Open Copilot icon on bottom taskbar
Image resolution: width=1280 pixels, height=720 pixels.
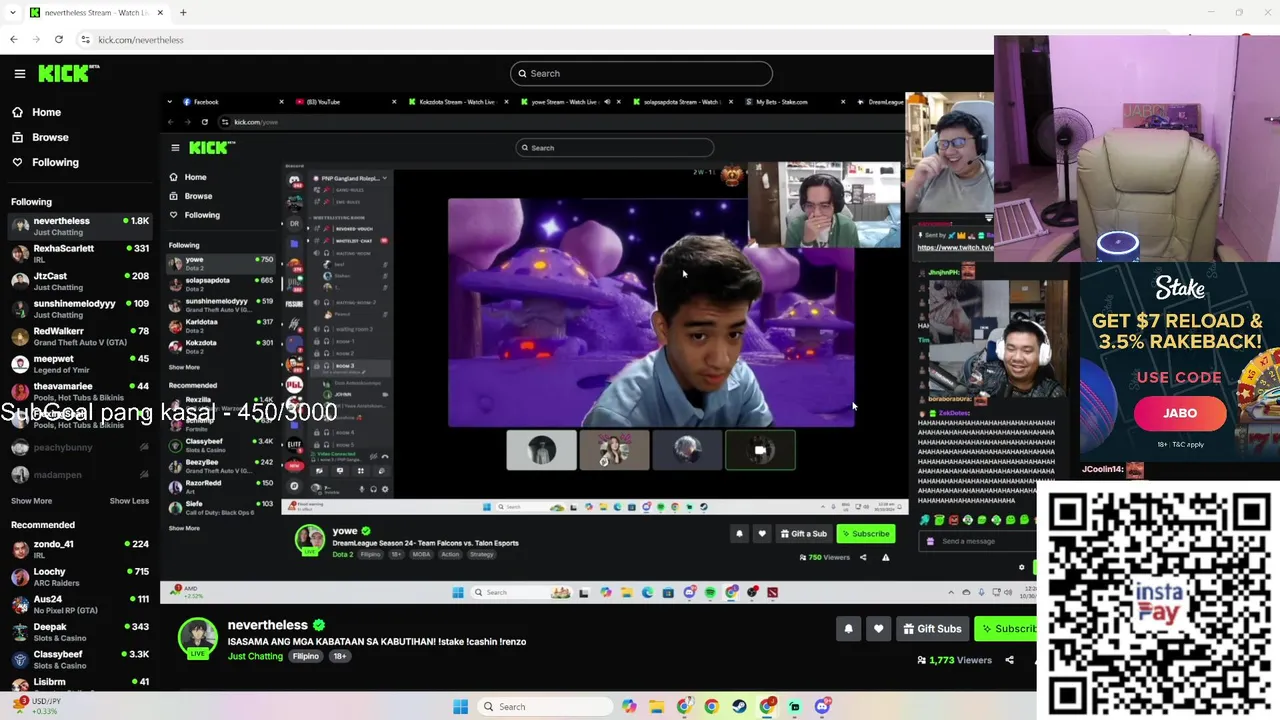(629, 706)
